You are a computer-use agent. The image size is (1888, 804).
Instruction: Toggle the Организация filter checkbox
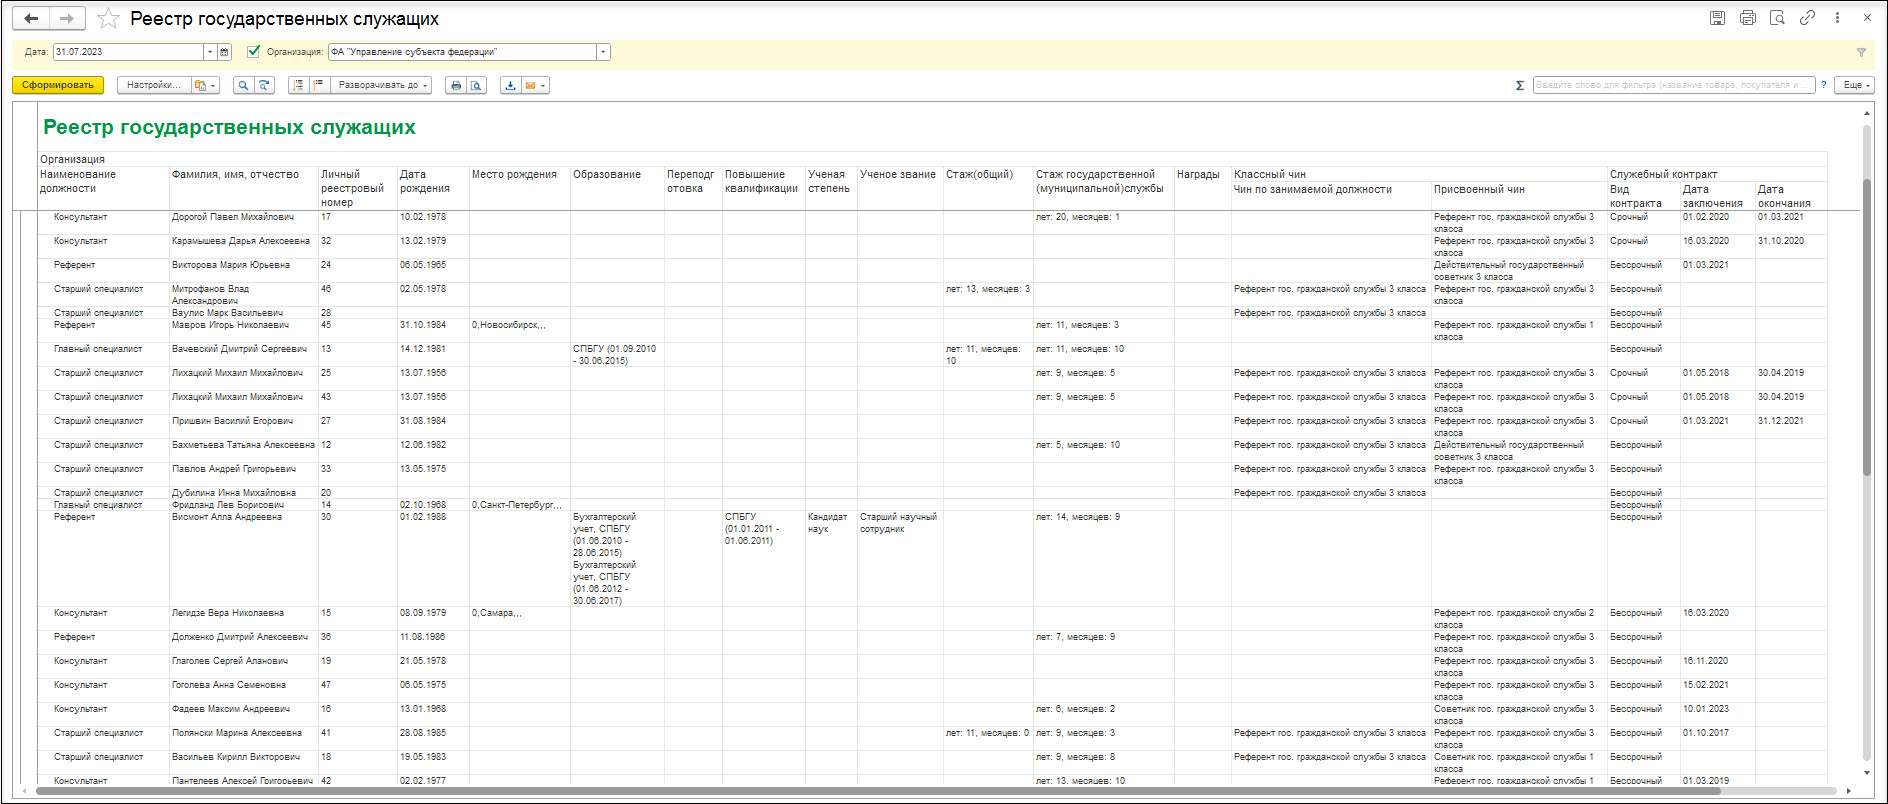click(253, 51)
